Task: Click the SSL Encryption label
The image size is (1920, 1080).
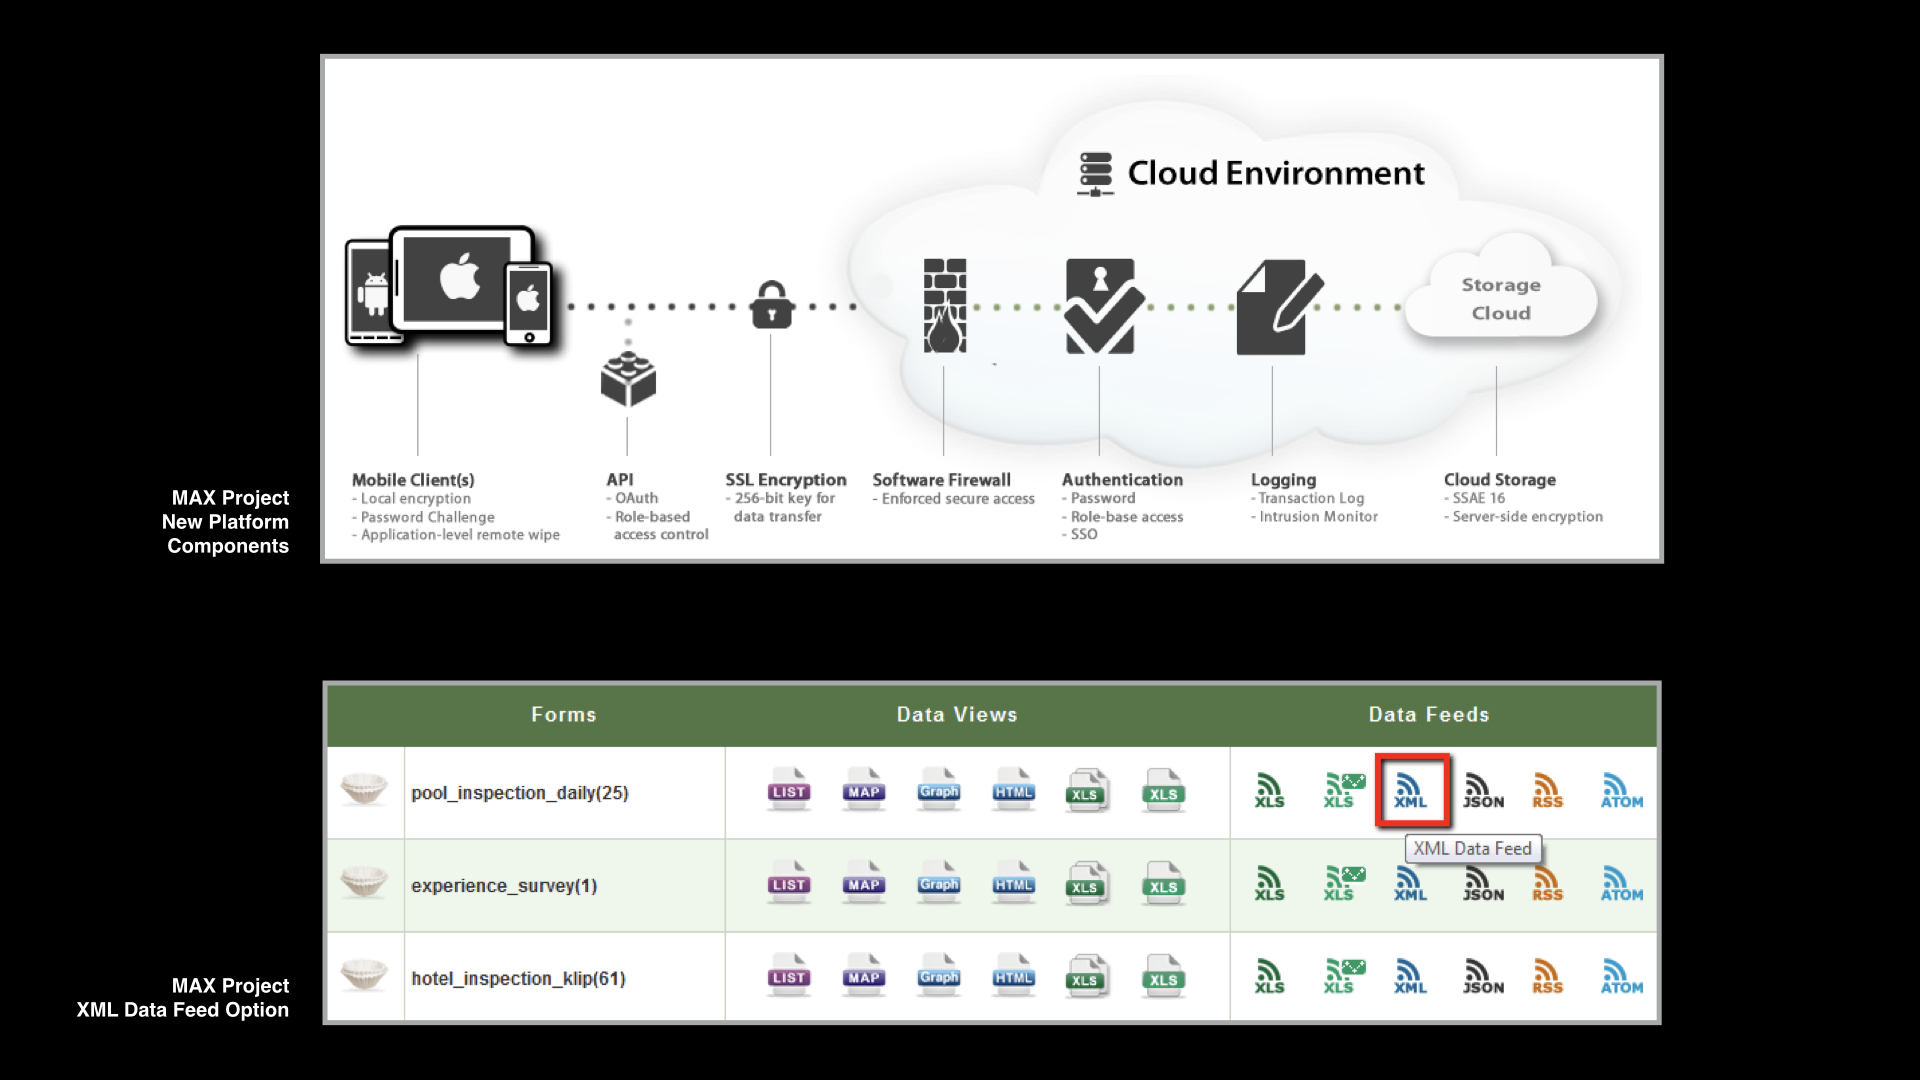Action: click(786, 480)
